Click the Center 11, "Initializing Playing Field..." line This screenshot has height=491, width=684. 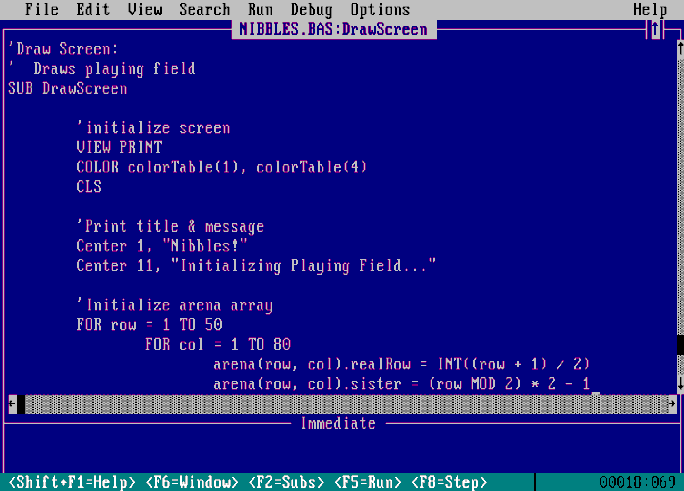tap(256, 266)
